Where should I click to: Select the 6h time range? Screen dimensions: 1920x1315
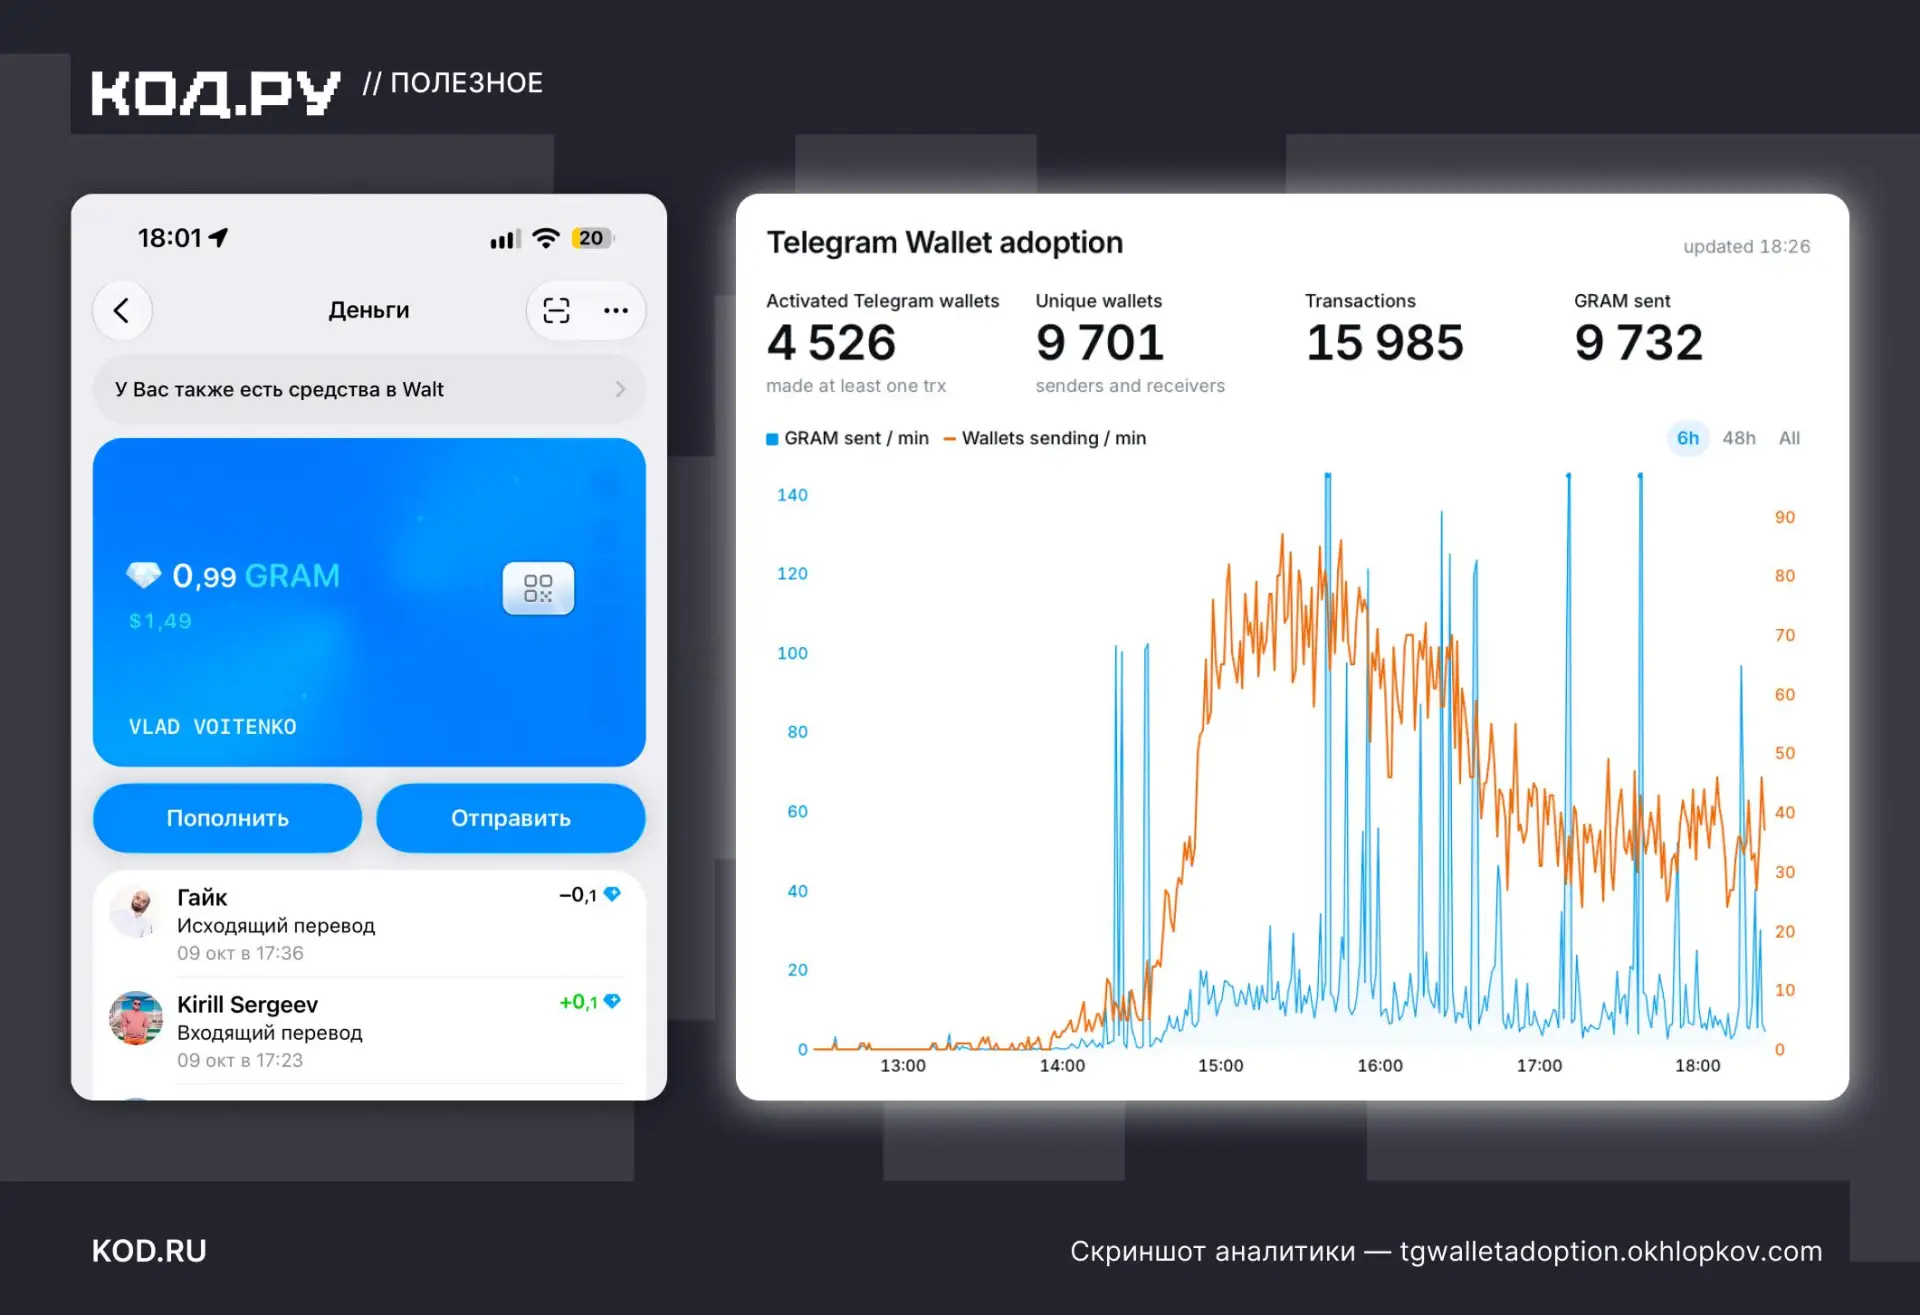tap(1687, 438)
